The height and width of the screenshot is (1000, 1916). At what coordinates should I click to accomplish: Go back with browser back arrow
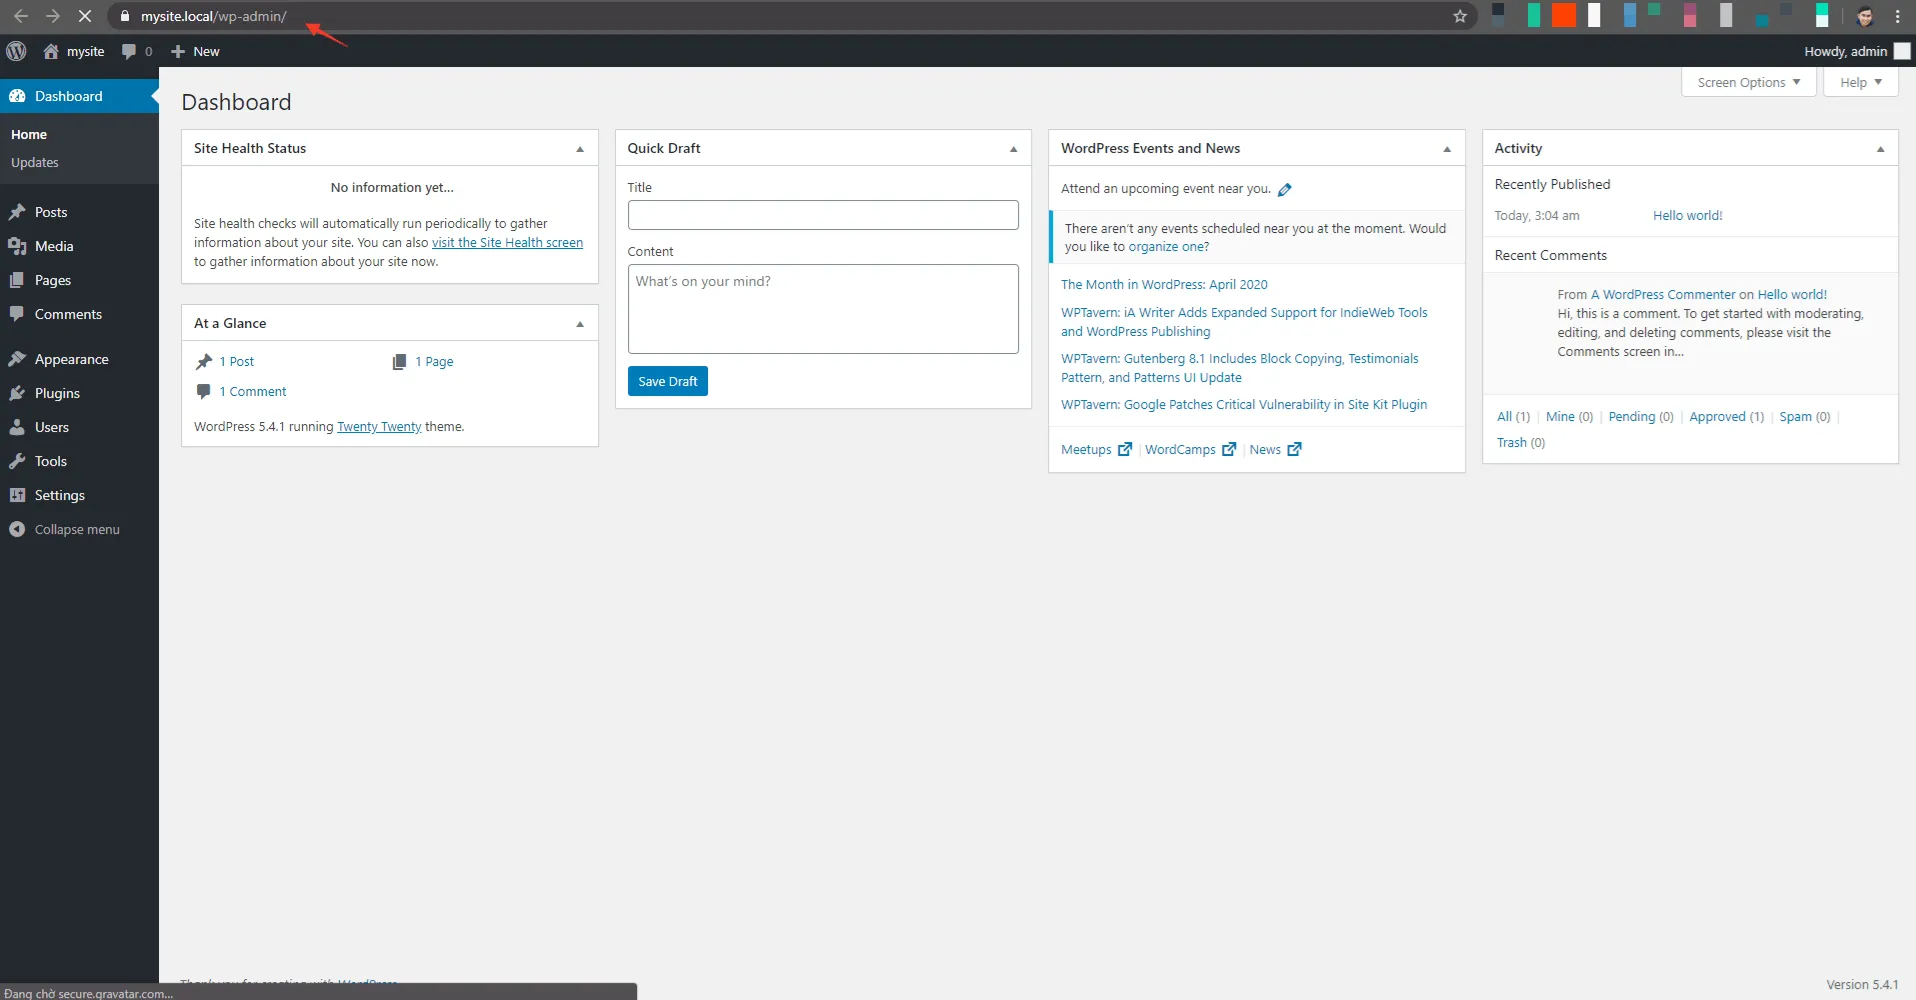point(21,16)
